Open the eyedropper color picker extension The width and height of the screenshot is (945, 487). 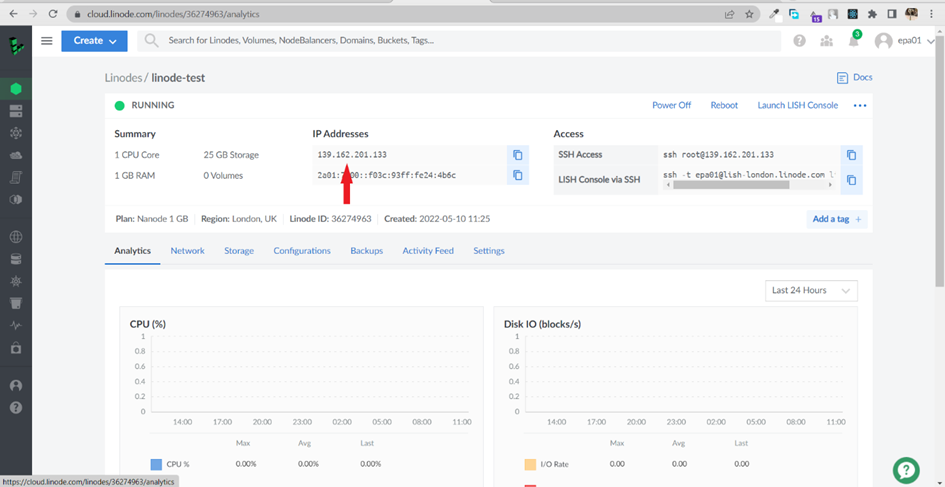pyautogui.click(x=774, y=13)
